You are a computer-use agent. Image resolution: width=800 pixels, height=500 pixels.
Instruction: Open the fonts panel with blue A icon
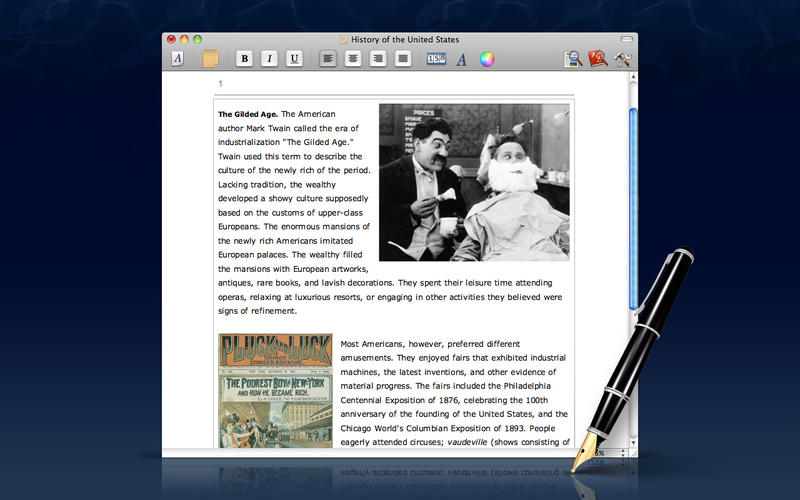click(x=461, y=59)
